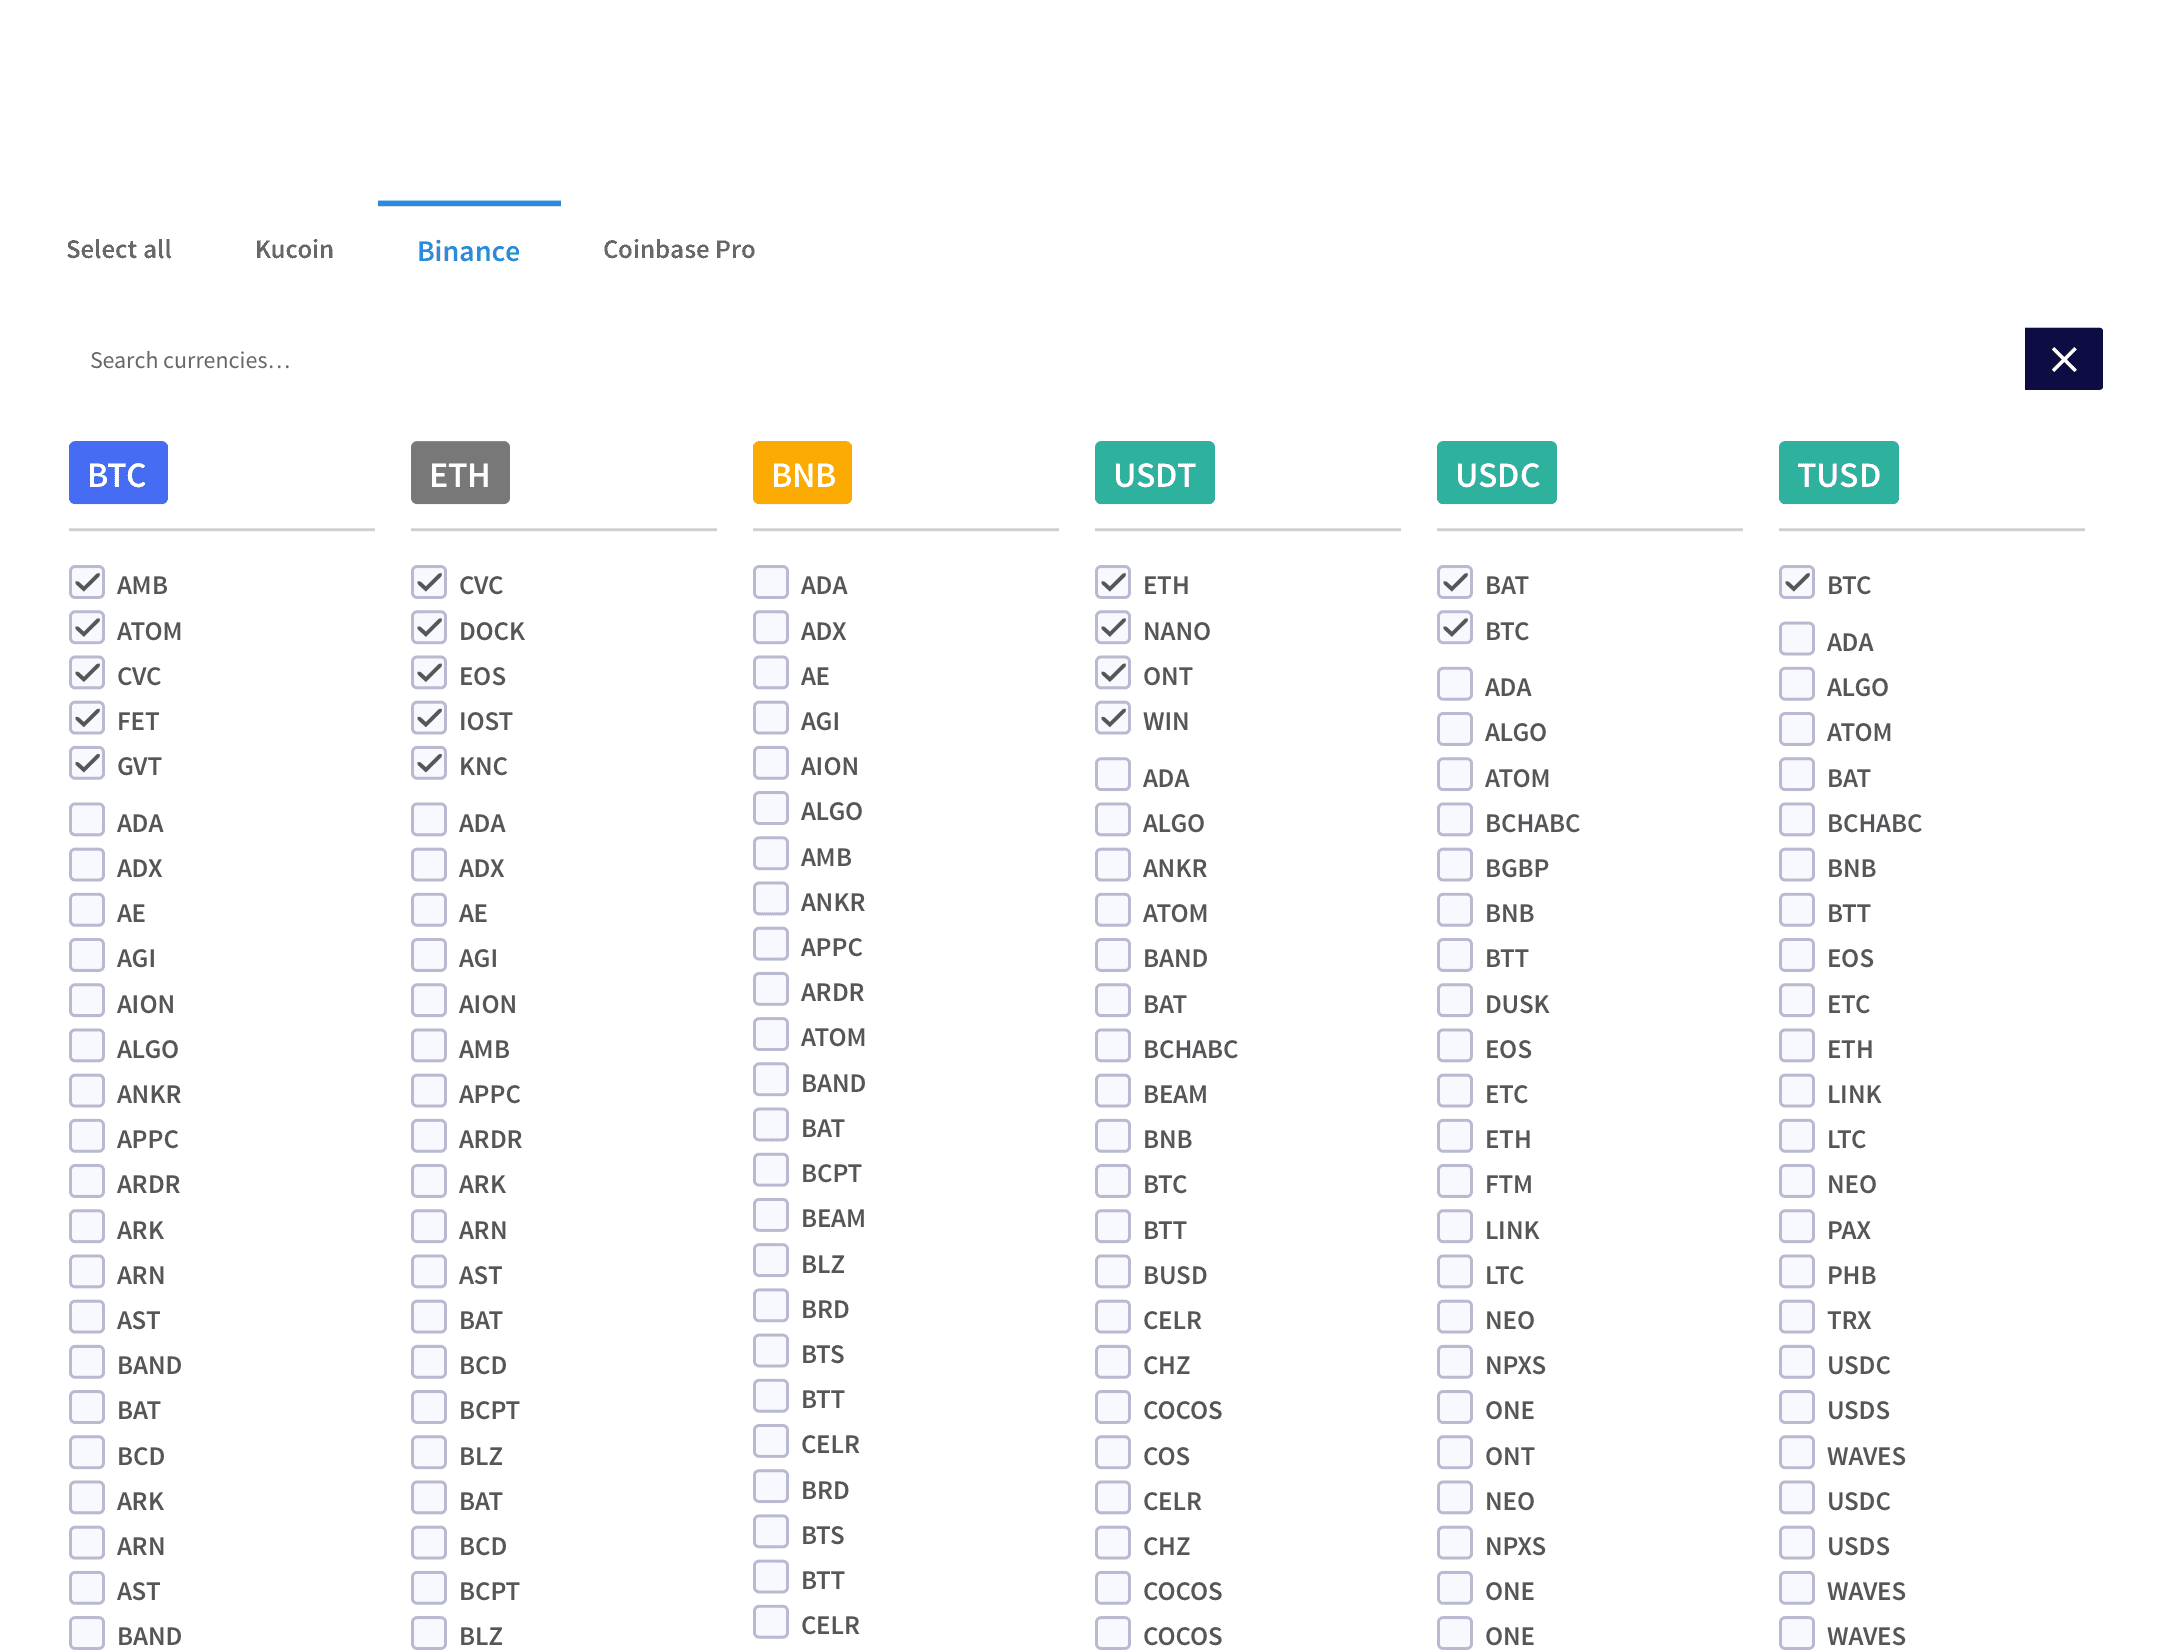The image size is (2184, 1650).
Task: Check AE in the BNB column
Action: (x=771, y=673)
